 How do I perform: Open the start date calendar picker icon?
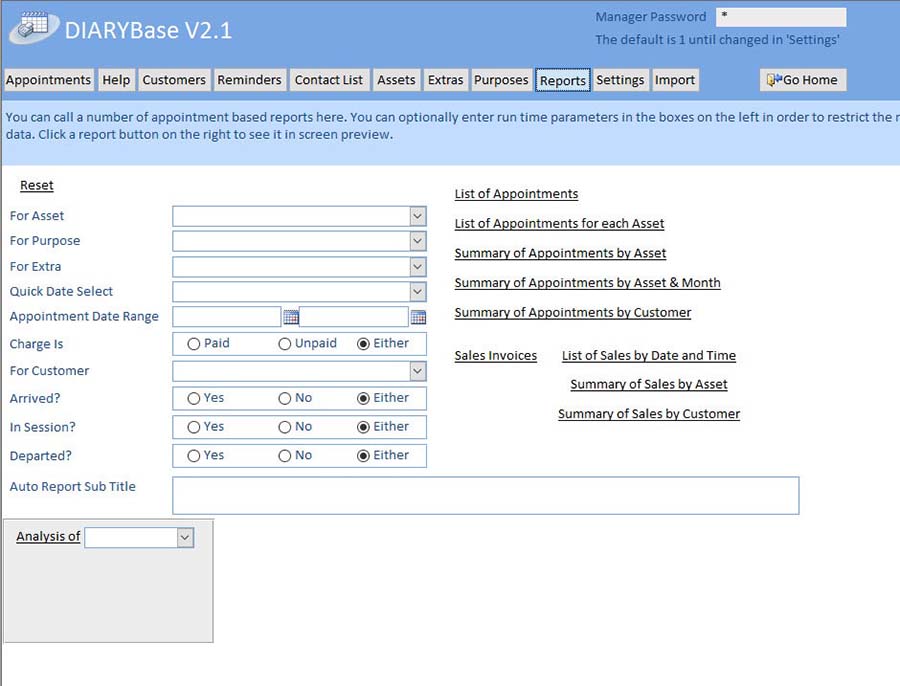pos(291,317)
